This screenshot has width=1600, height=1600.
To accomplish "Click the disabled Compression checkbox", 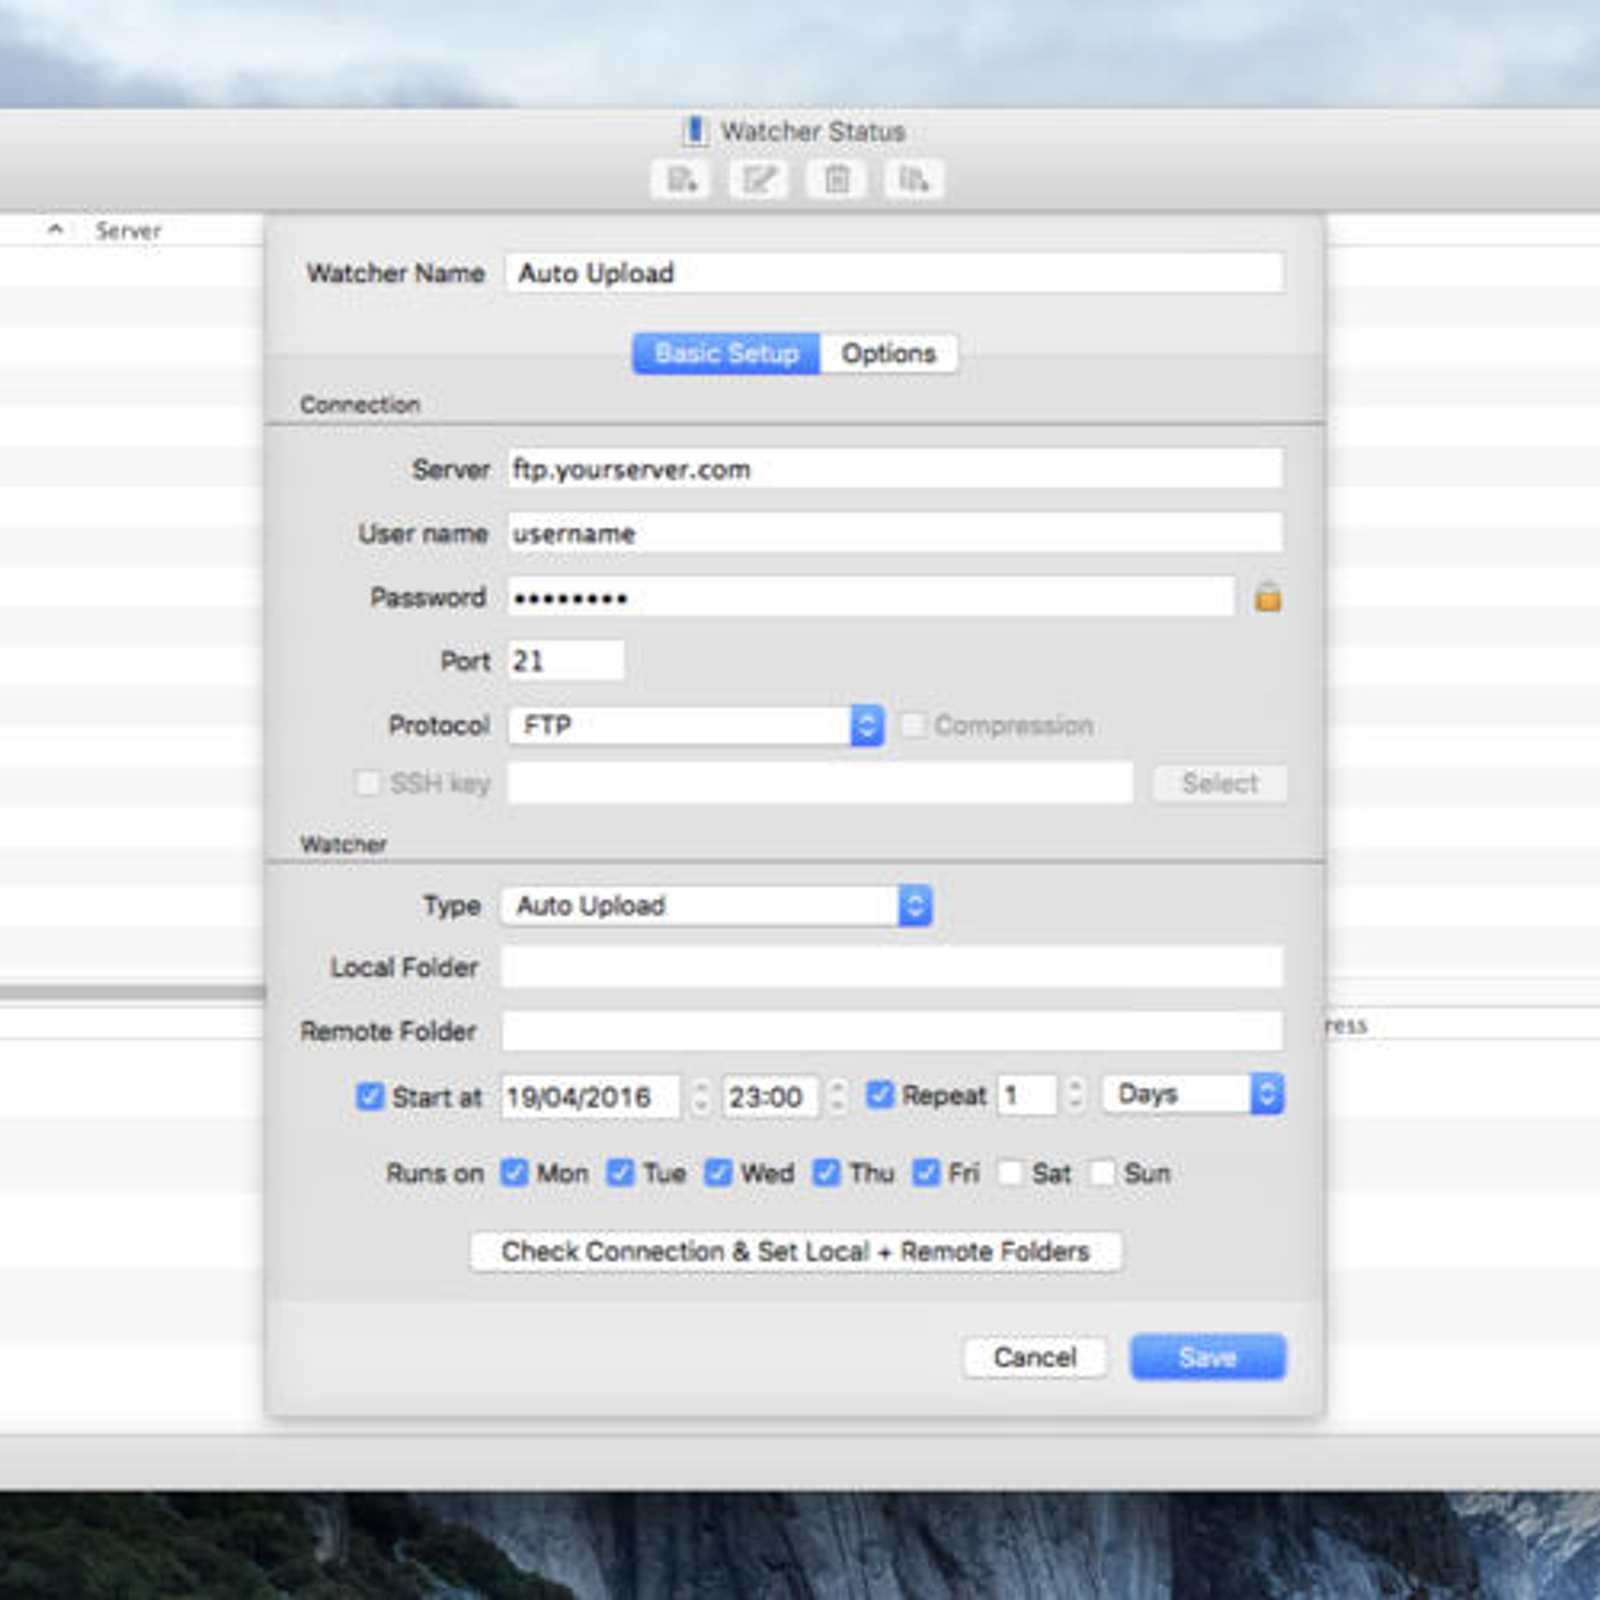I will pos(914,725).
